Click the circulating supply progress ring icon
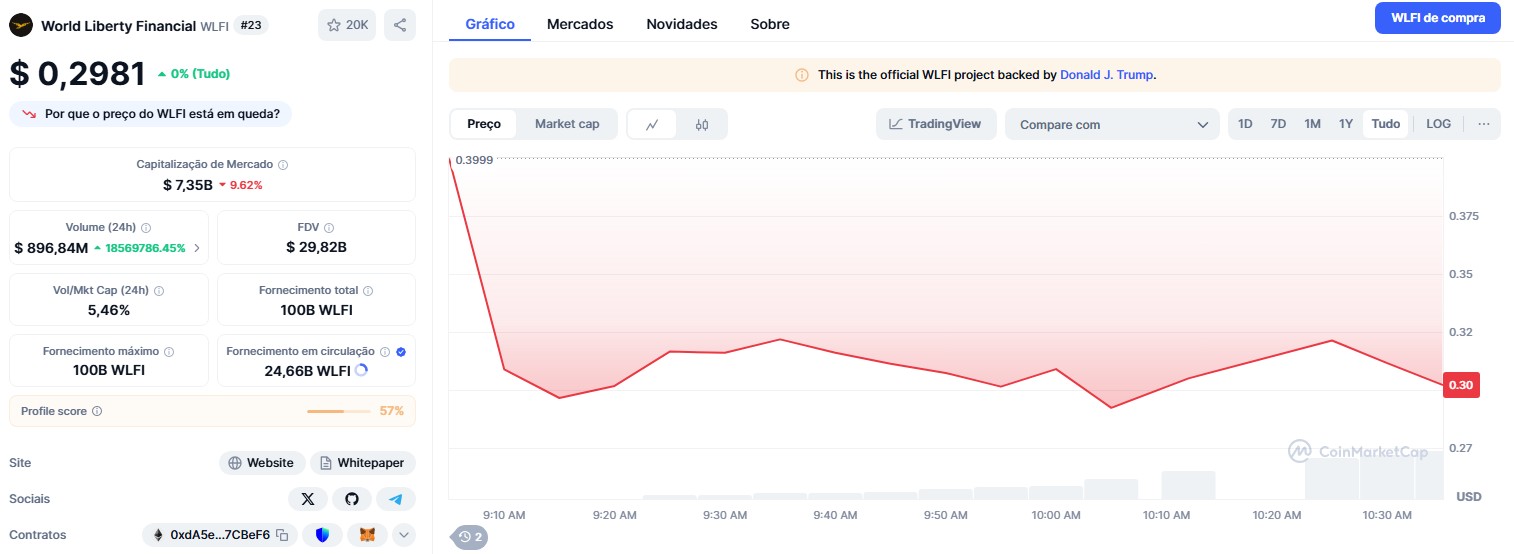 (x=361, y=370)
